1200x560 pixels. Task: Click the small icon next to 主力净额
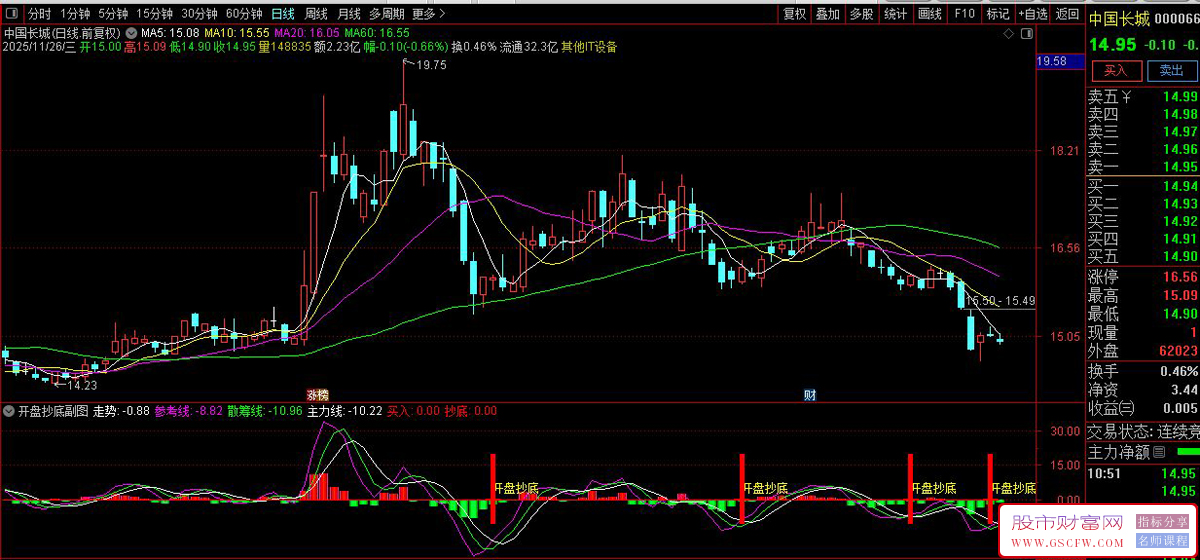click(1160, 452)
